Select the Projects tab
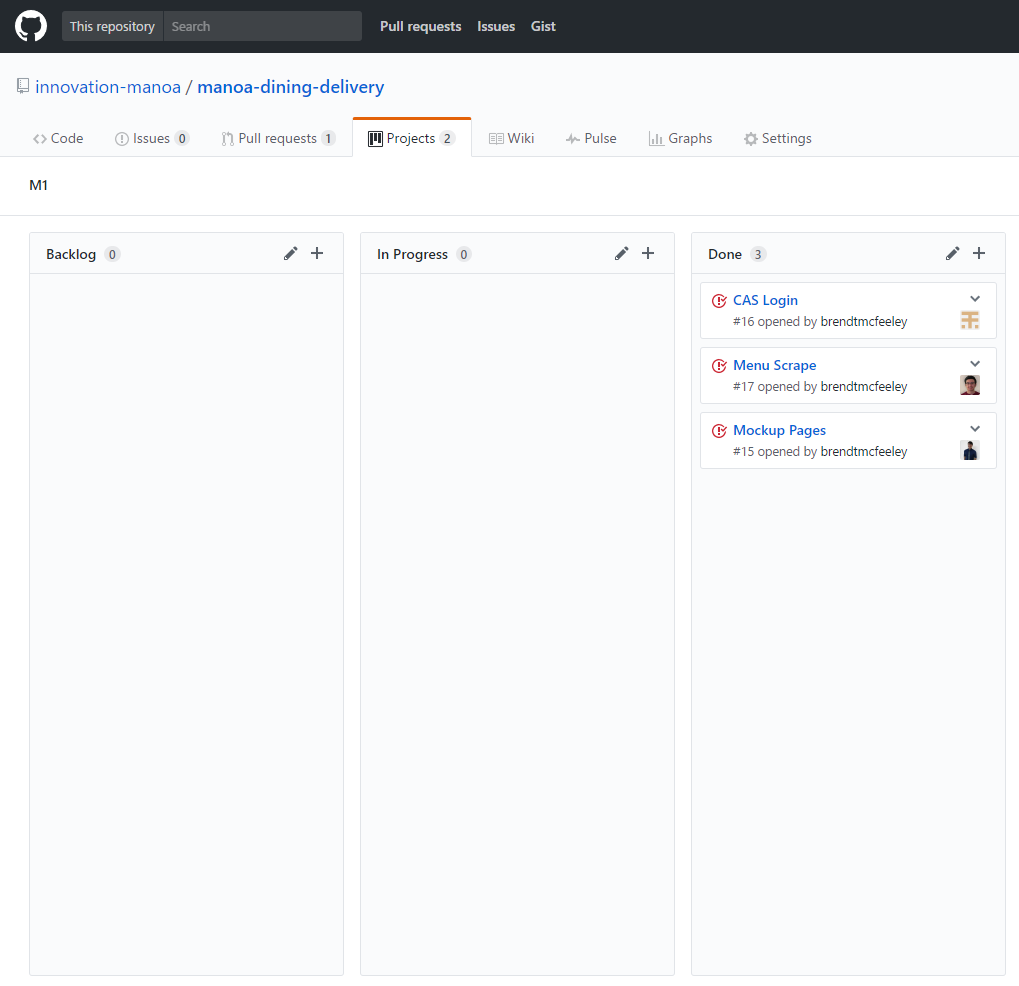The height and width of the screenshot is (986, 1019). tap(411, 138)
